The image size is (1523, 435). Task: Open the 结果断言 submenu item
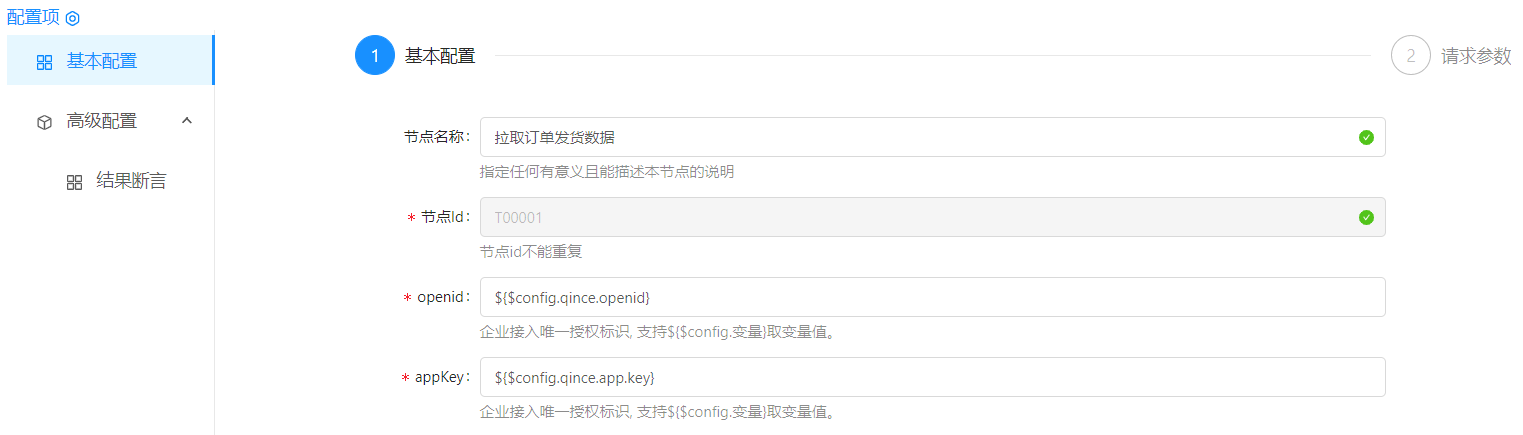(x=130, y=181)
